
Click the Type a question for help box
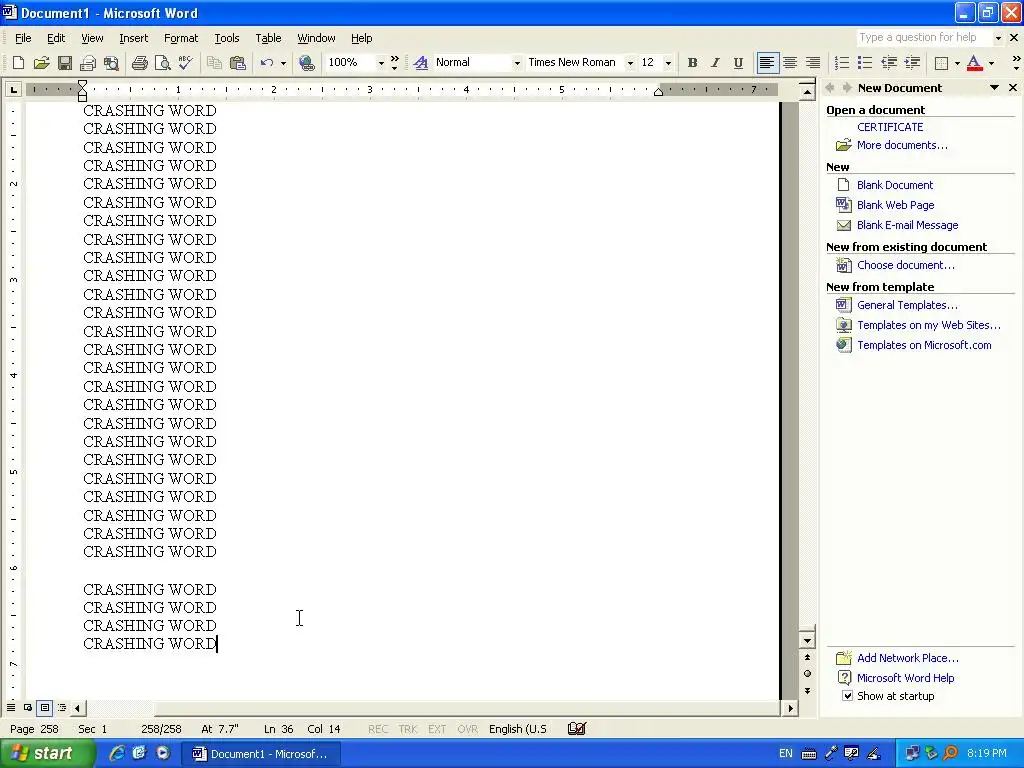pyautogui.click(x=924, y=37)
